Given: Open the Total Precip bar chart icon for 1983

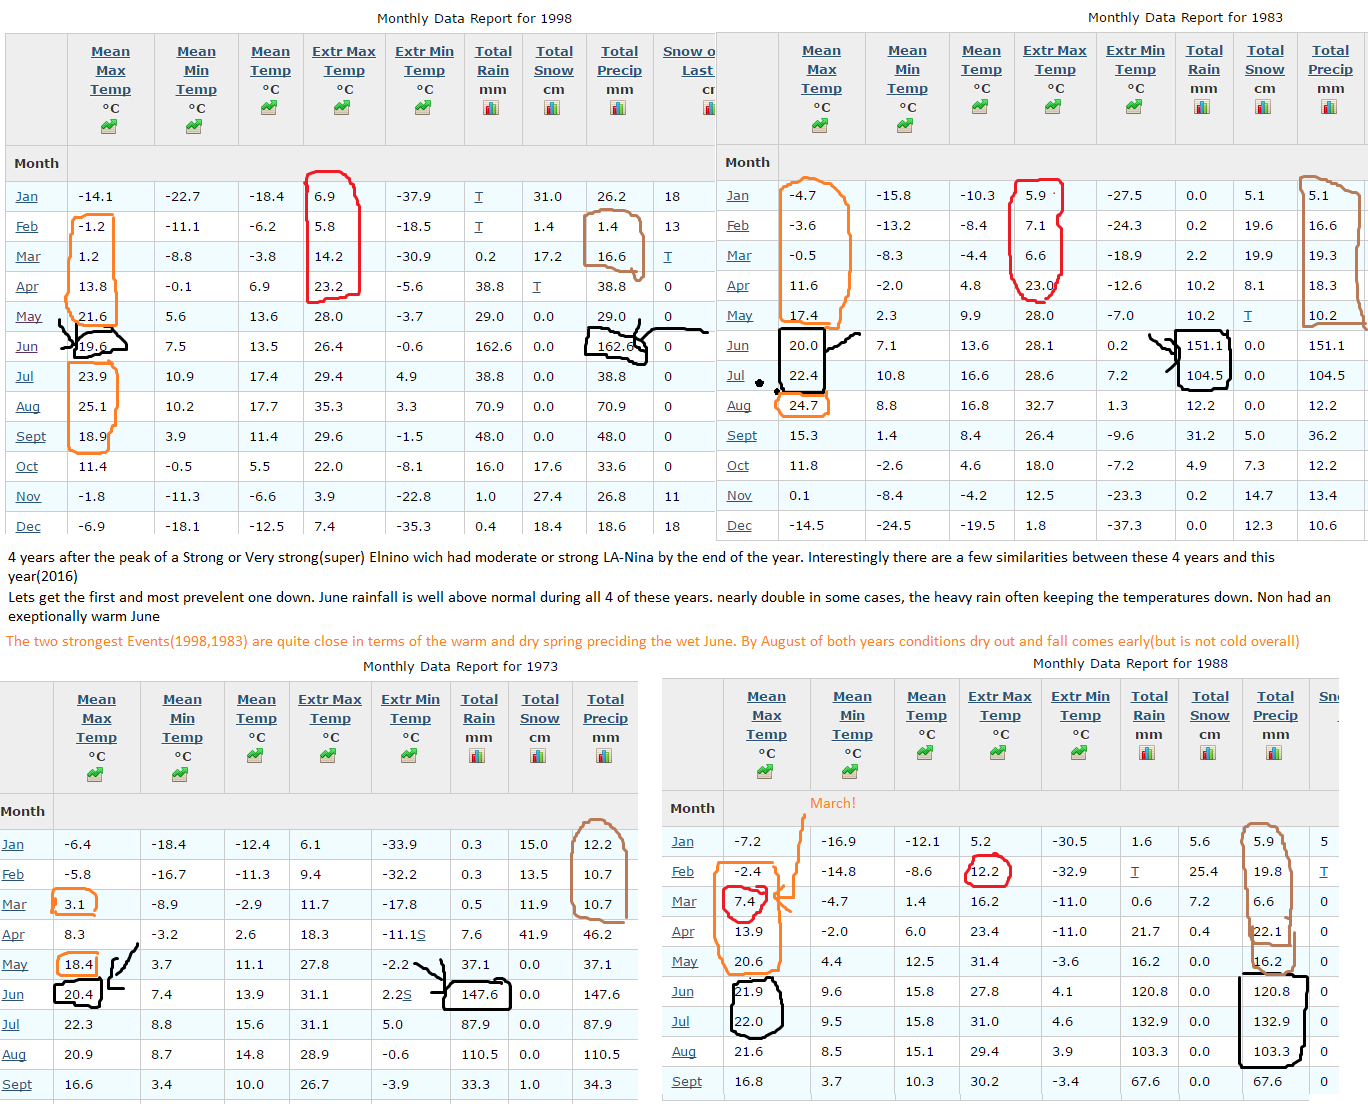Looking at the screenshot, I should point(1329,107).
